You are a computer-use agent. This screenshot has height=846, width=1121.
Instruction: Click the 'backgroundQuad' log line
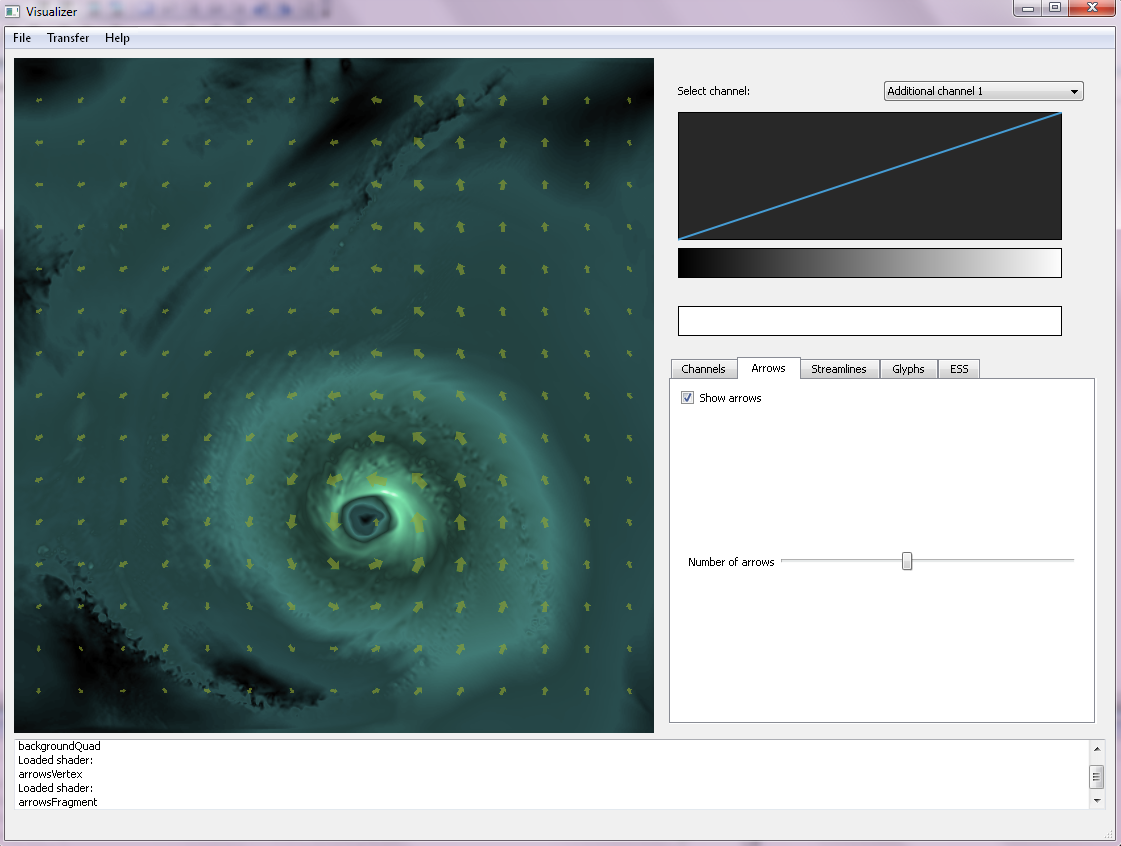(59, 746)
